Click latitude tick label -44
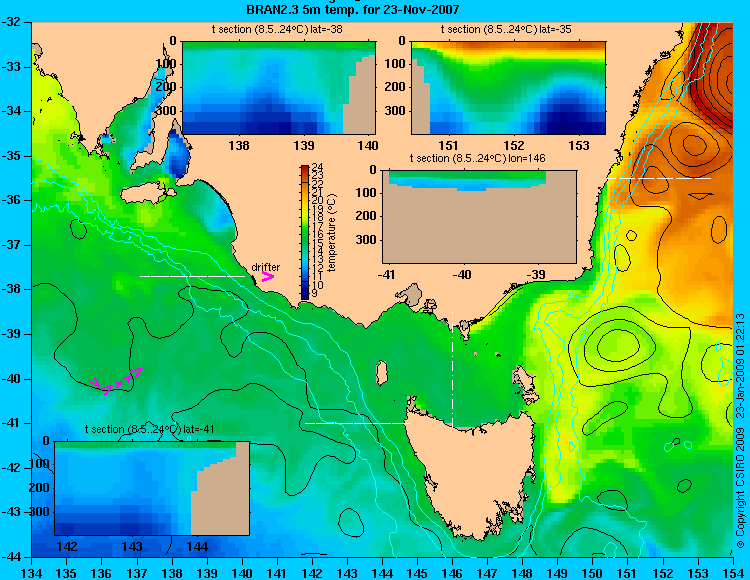This screenshot has height=580, width=750. [x=11, y=557]
